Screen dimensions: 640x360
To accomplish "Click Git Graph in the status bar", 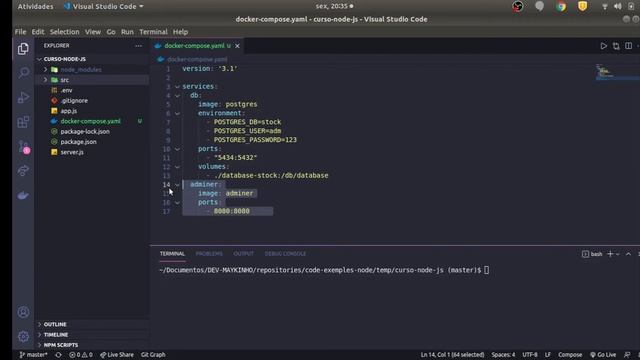I will click(153, 355).
